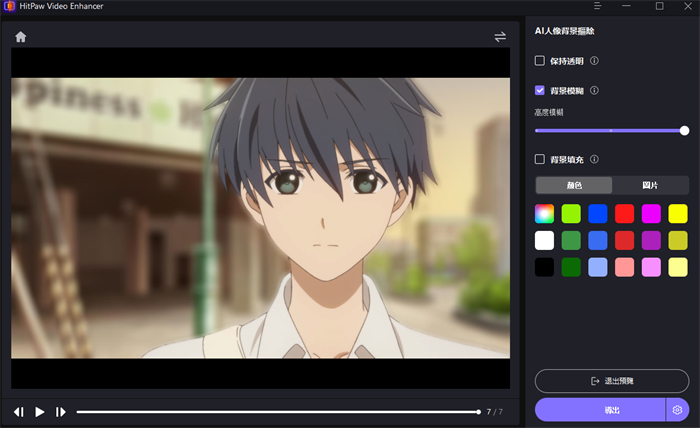Play the video preview

[40, 411]
